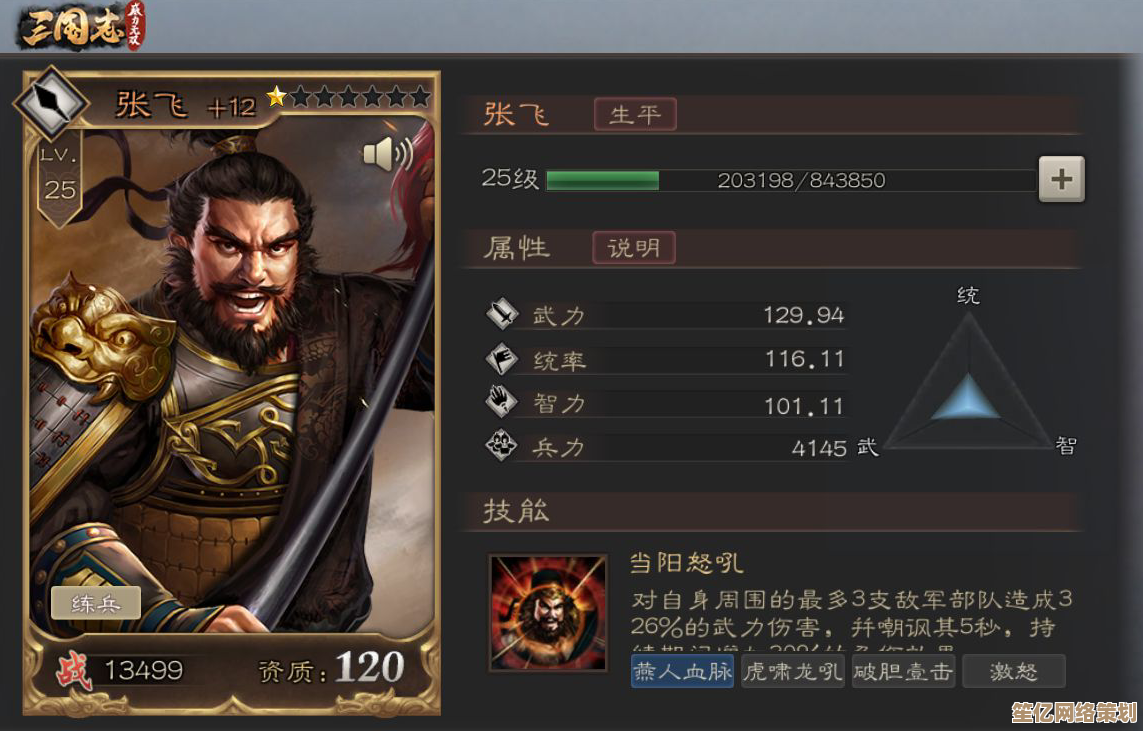1143x731 pixels.
Task: Click the spear troop-type diamond icon
Action: [x=52, y=102]
